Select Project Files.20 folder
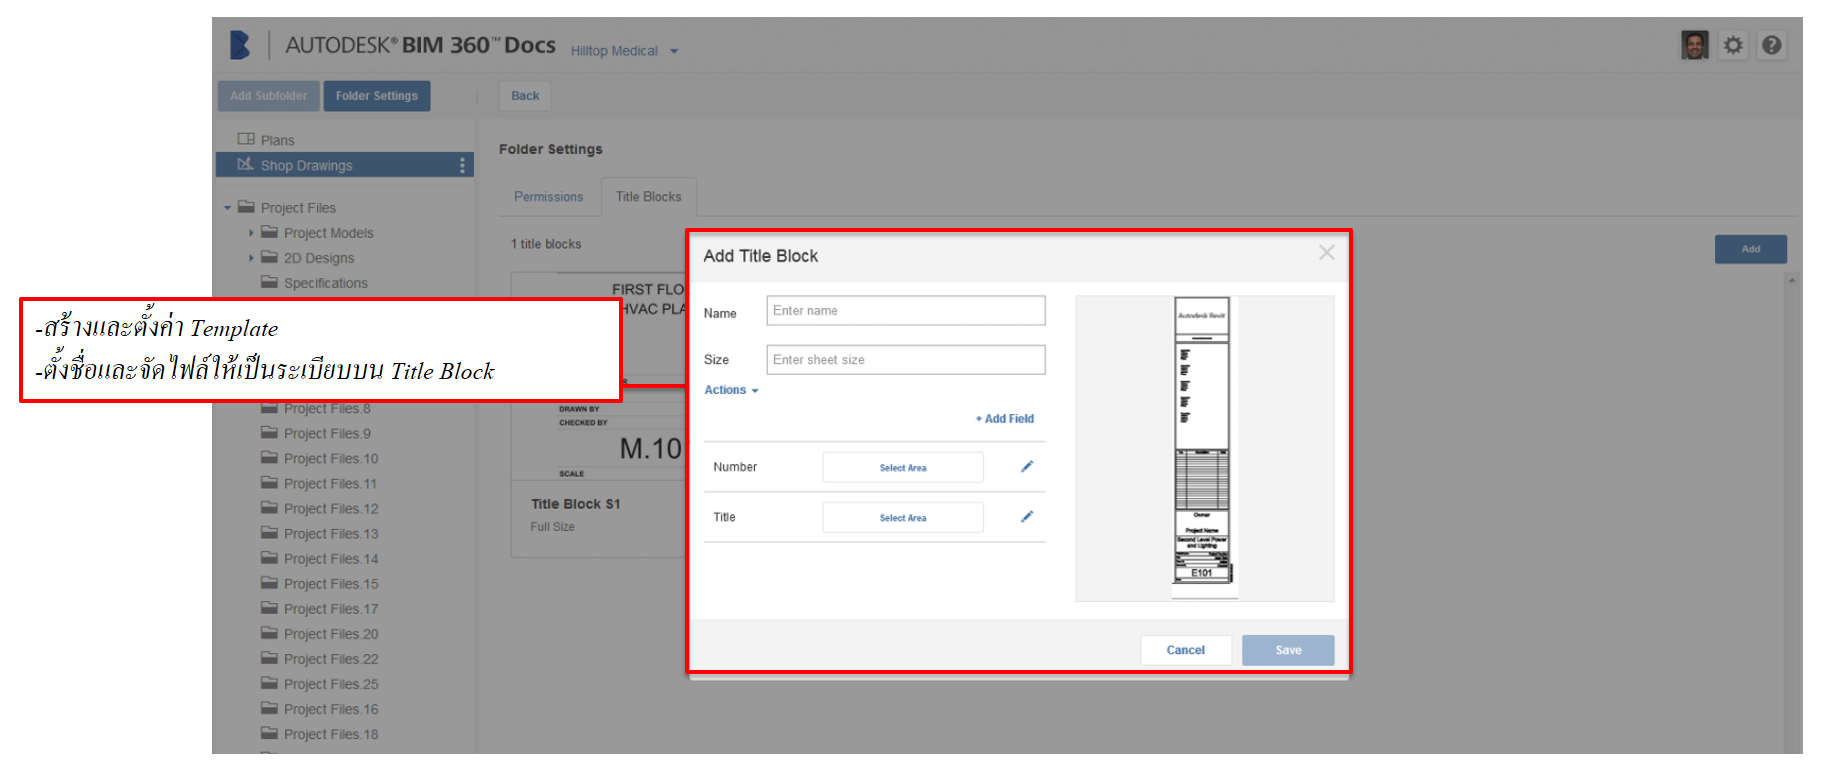 click(331, 634)
